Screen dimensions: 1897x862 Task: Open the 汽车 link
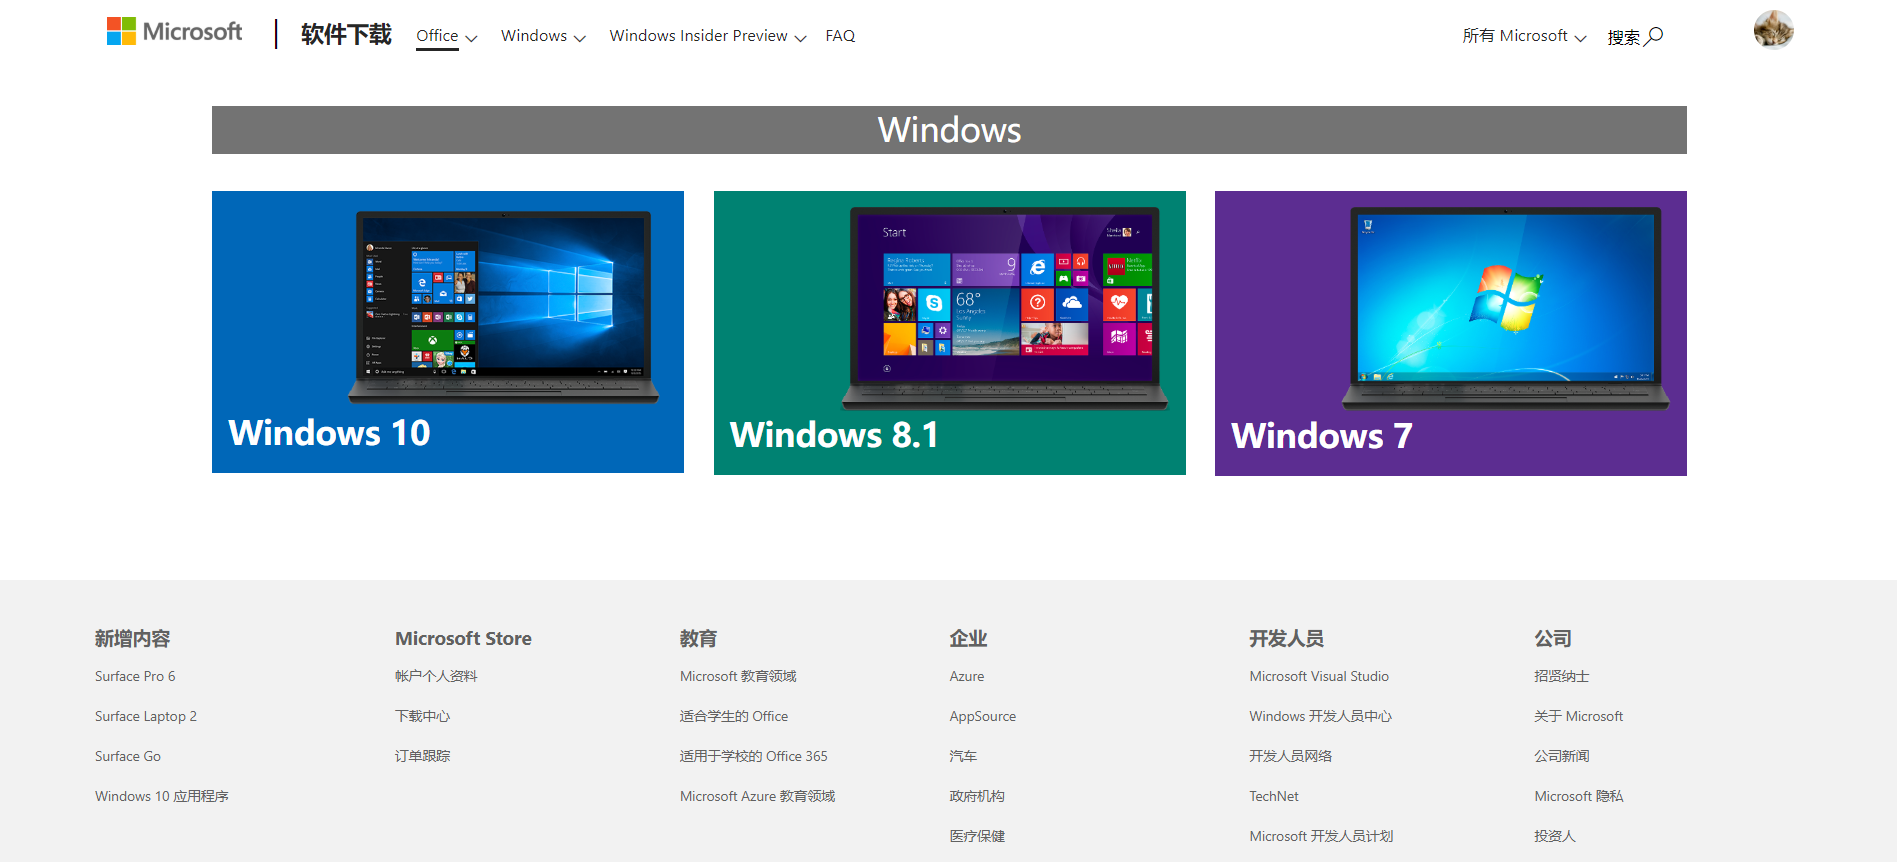(x=963, y=756)
